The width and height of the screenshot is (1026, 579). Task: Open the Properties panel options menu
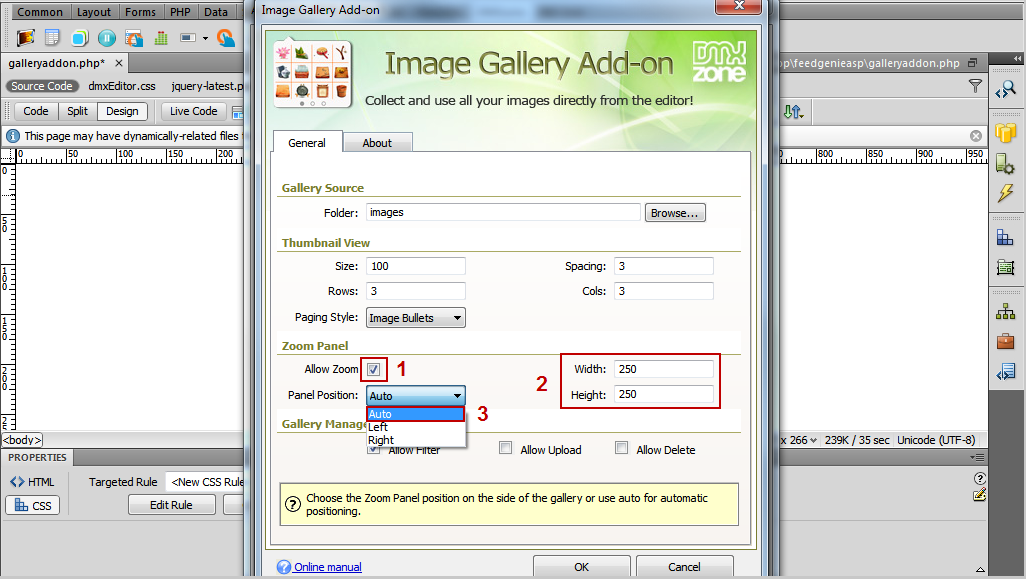(x=976, y=457)
